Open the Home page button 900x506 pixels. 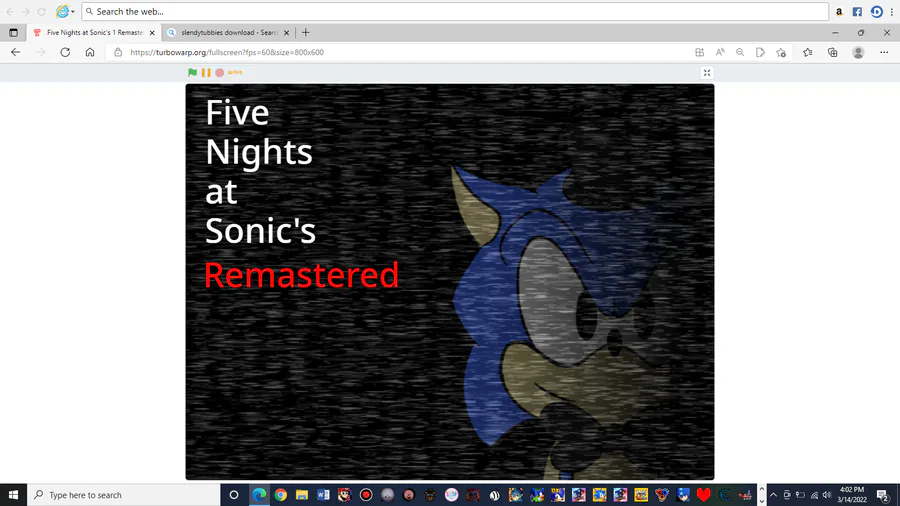(x=90, y=52)
